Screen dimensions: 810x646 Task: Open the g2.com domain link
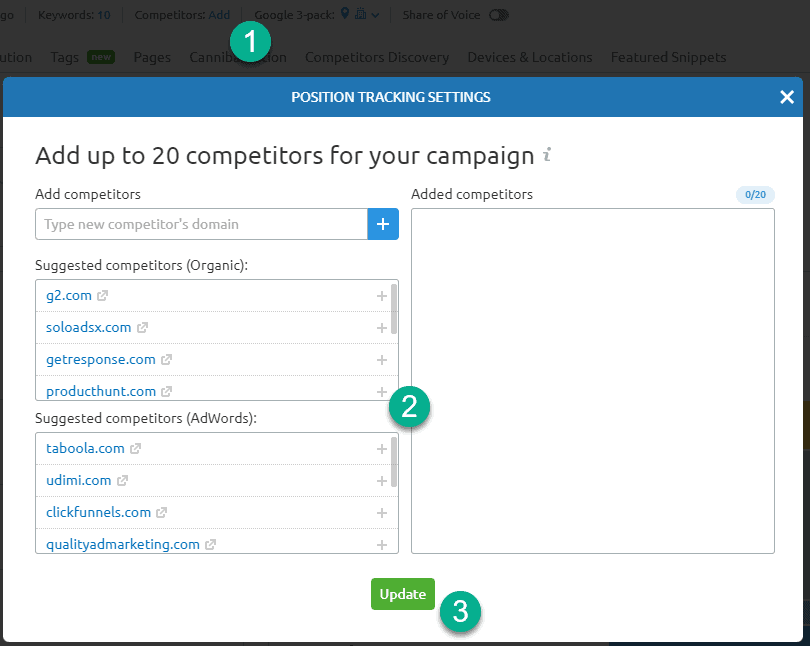coord(69,295)
